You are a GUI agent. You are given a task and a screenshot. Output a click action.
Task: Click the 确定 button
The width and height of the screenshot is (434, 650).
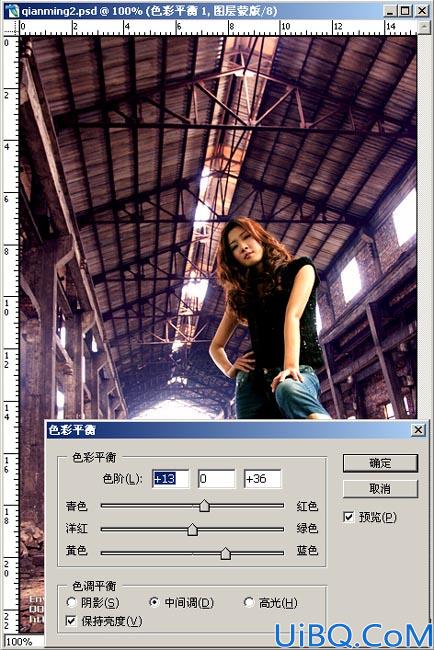[x=380, y=463]
